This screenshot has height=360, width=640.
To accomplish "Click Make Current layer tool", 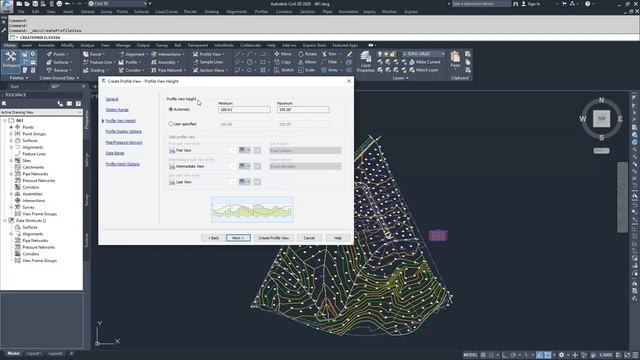I will click(424, 62).
